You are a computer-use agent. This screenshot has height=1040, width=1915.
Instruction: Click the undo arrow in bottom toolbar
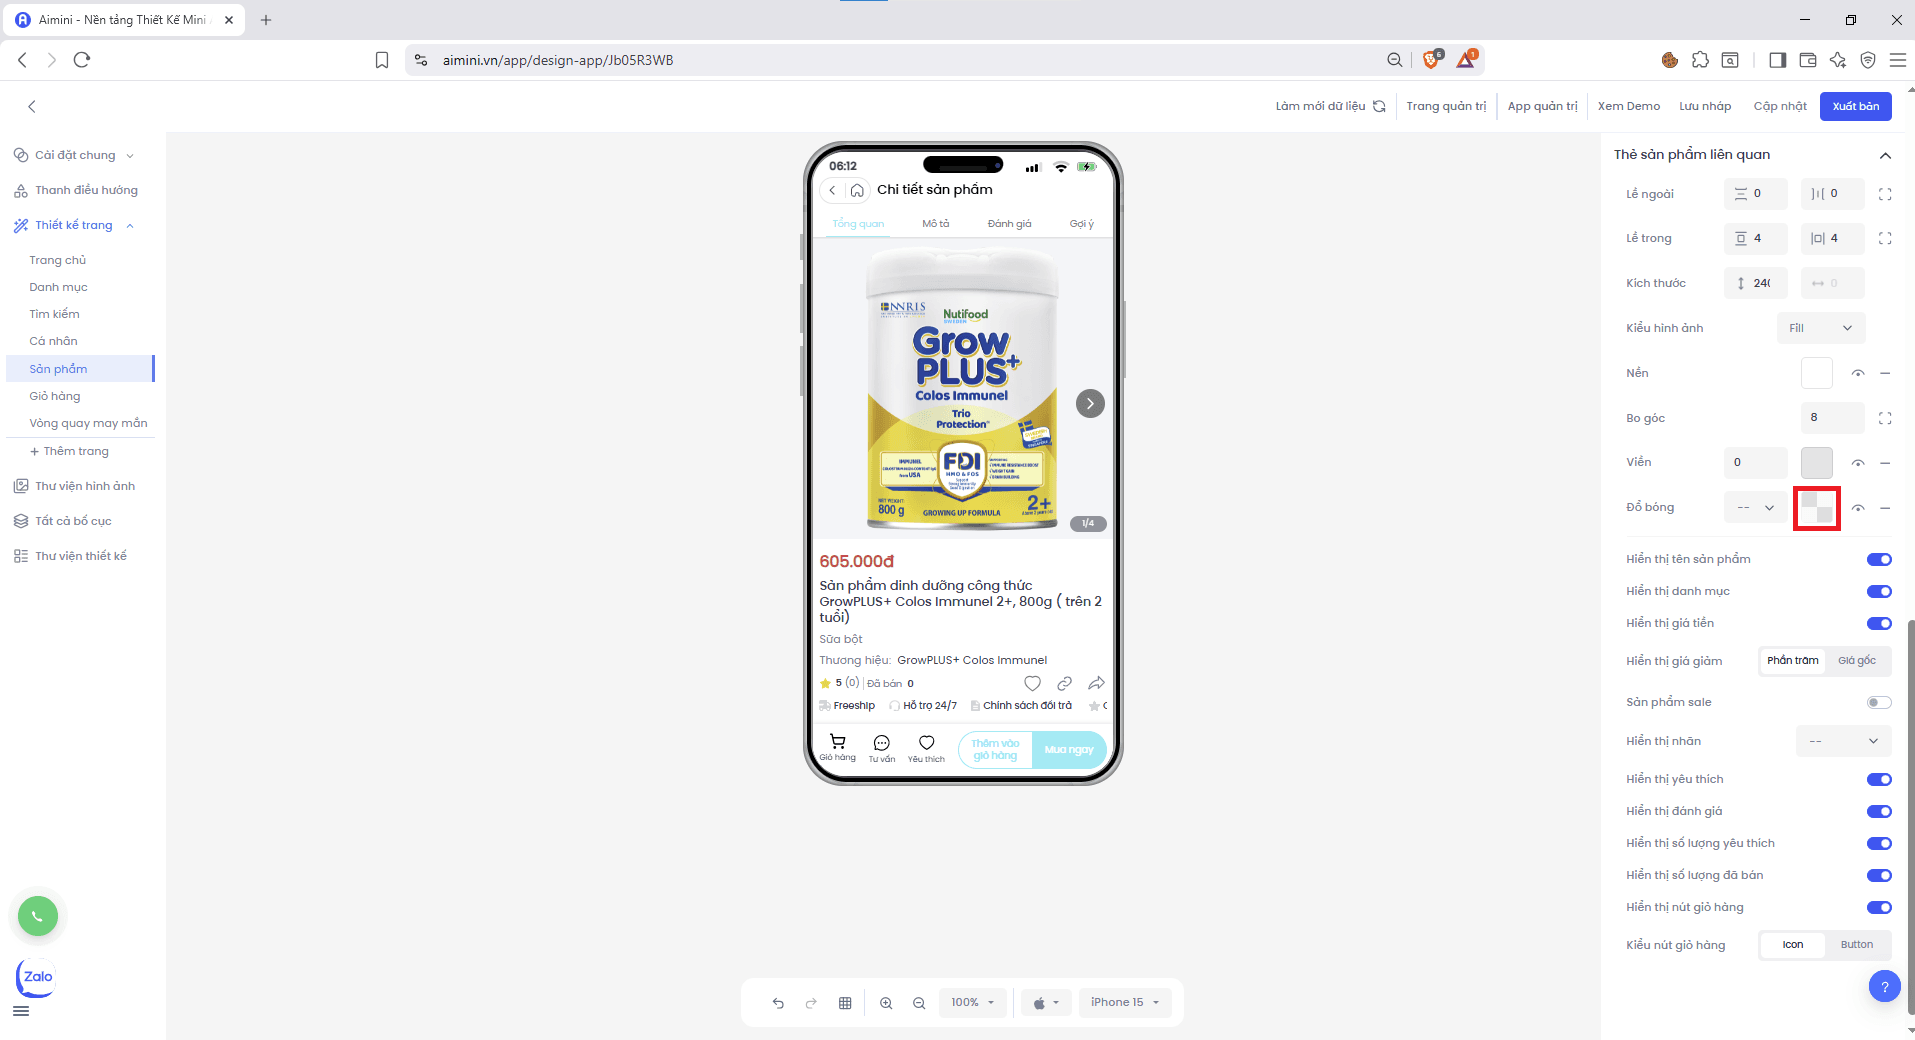(x=778, y=1003)
